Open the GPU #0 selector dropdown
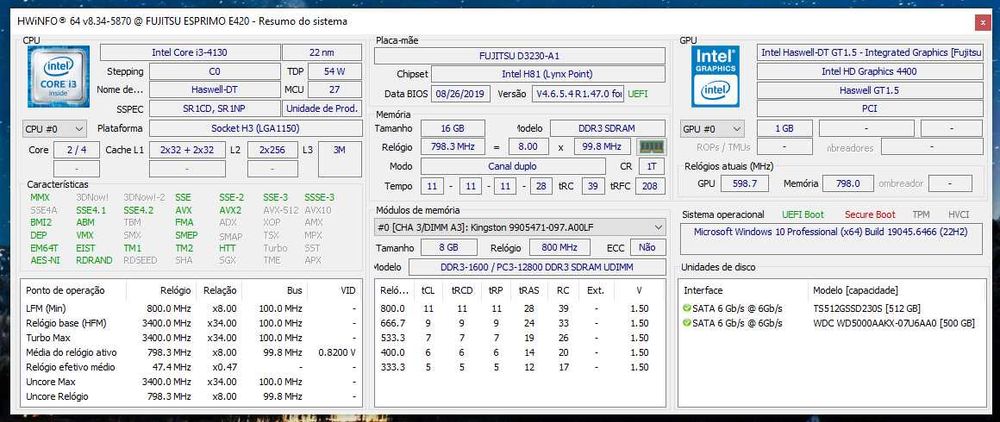1000x422 pixels. pyautogui.click(x=712, y=129)
